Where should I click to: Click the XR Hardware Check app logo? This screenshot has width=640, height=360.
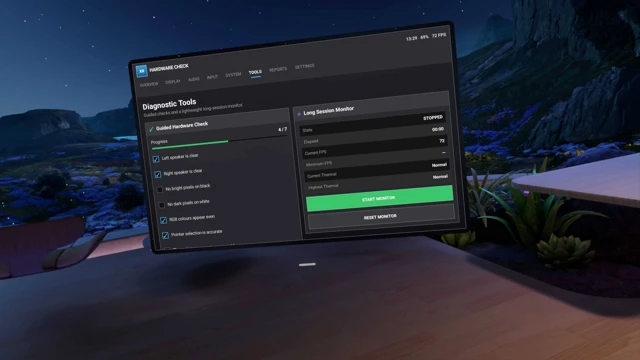point(141,71)
